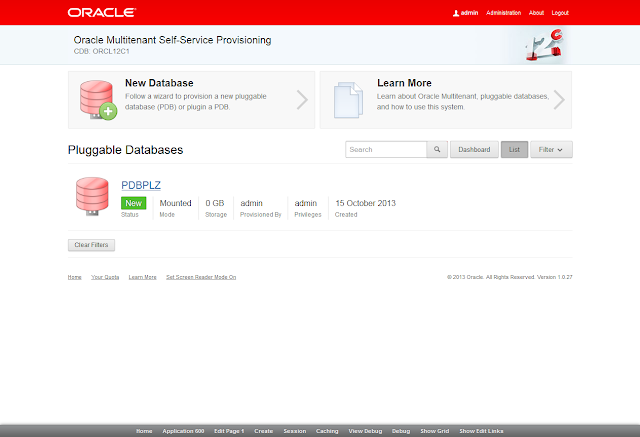This screenshot has width=640, height=437.
Task: Click the chevron arrow on Learn More card
Action: pos(559,100)
